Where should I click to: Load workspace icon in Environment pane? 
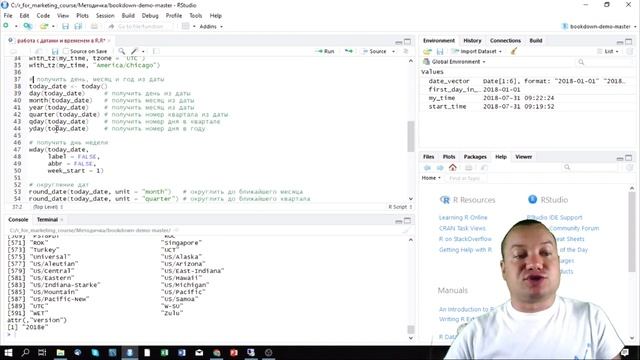coord(427,51)
